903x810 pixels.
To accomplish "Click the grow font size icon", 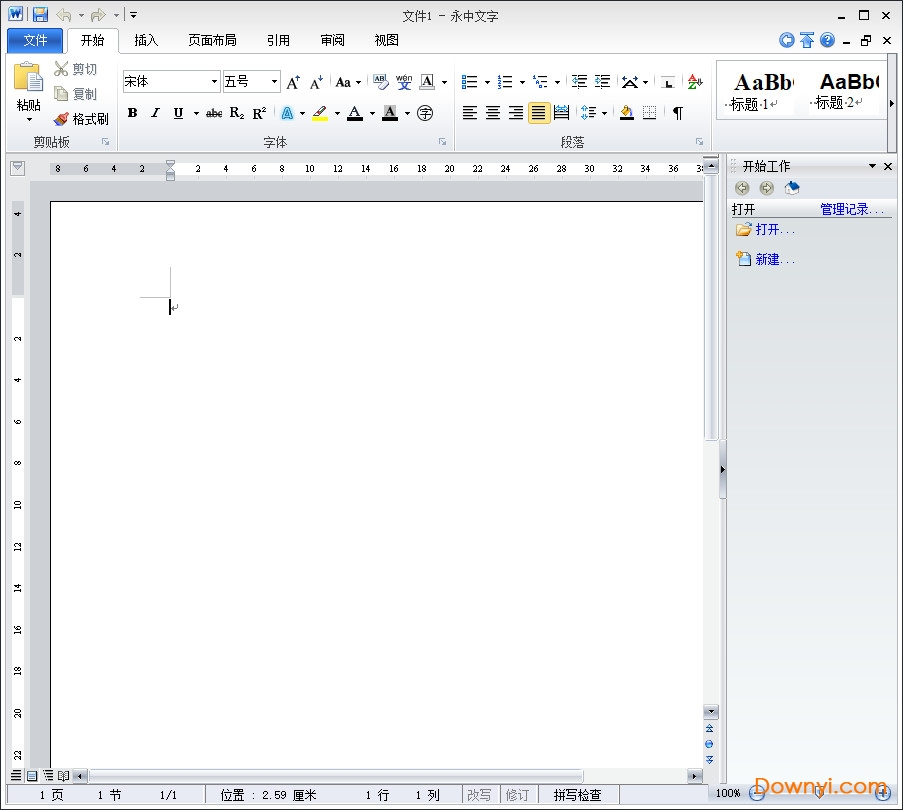I will [x=293, y=82].
